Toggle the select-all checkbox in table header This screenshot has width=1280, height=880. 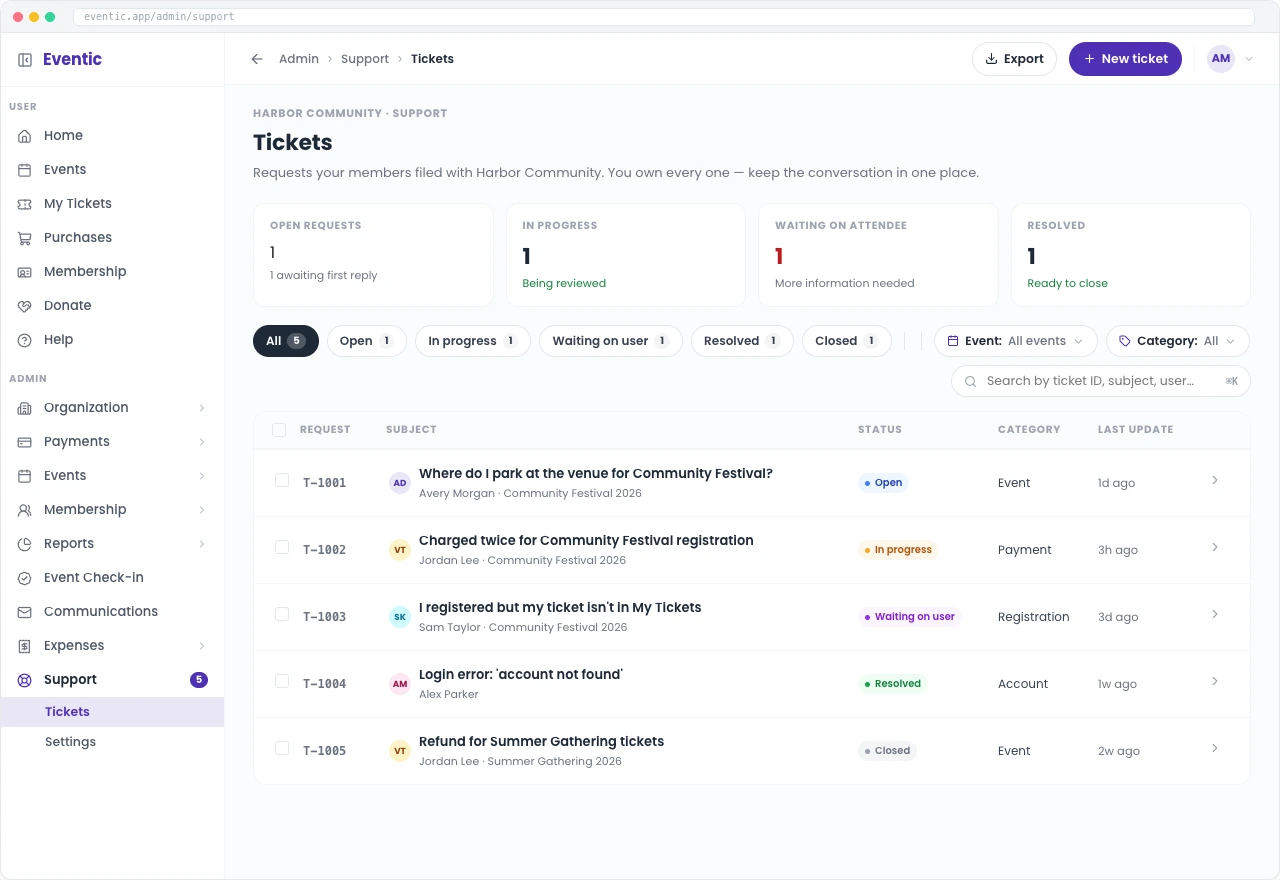[279, 430]
